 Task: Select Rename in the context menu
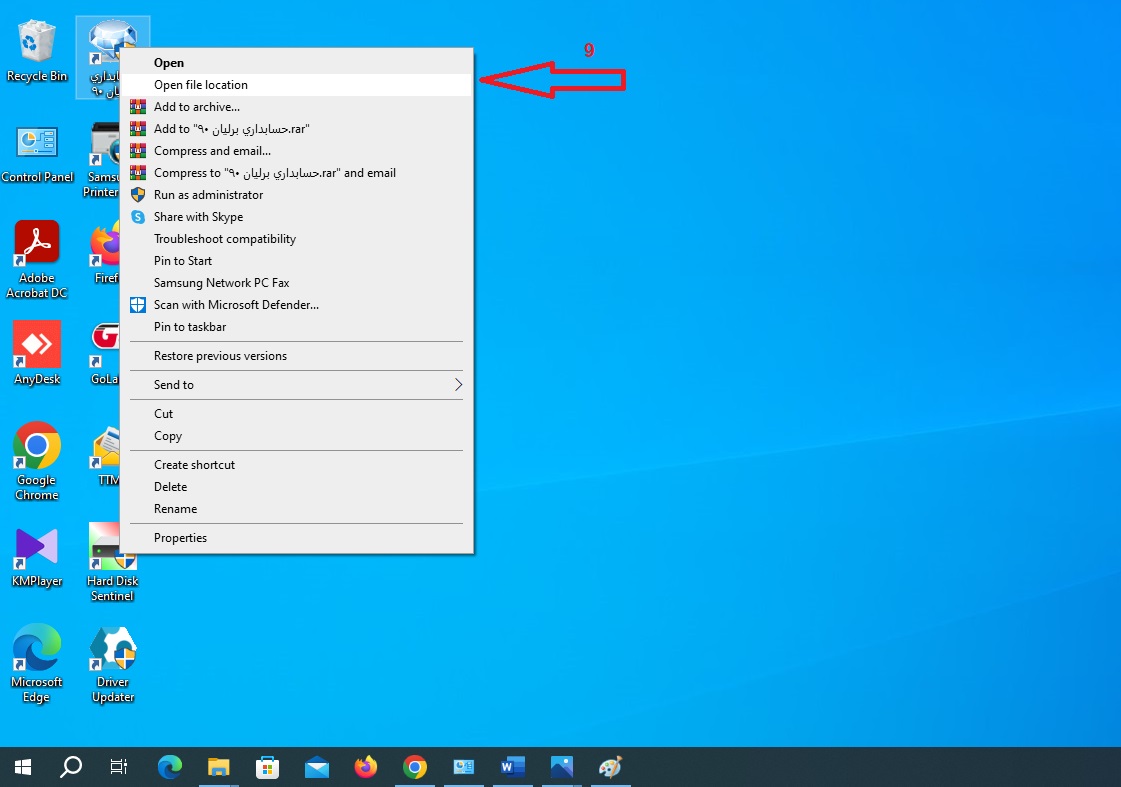click(x=297, y=509)
